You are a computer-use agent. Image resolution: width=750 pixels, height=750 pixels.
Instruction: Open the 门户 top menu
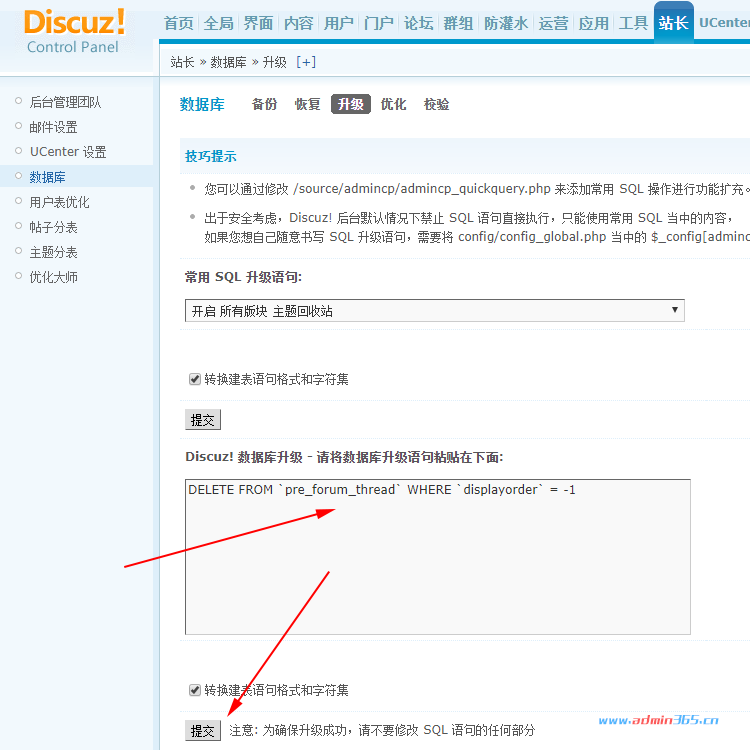378,23
